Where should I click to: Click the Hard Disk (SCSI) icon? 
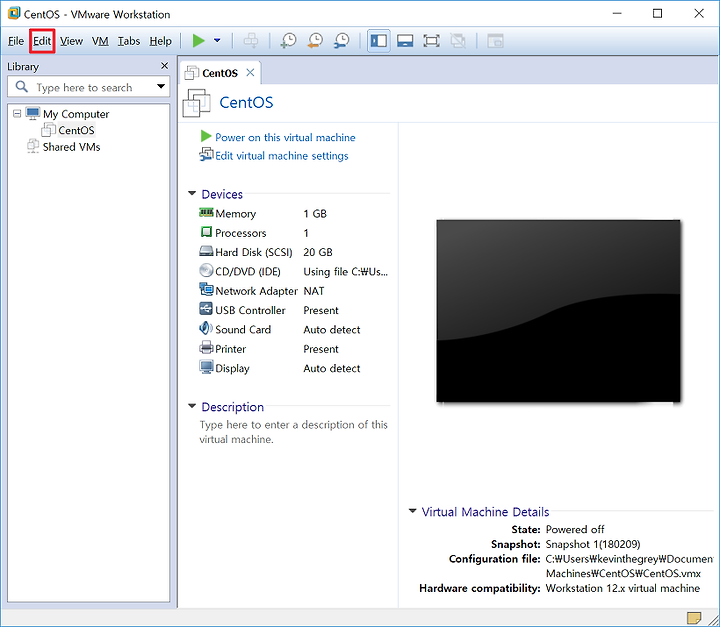tap(206, 251)
